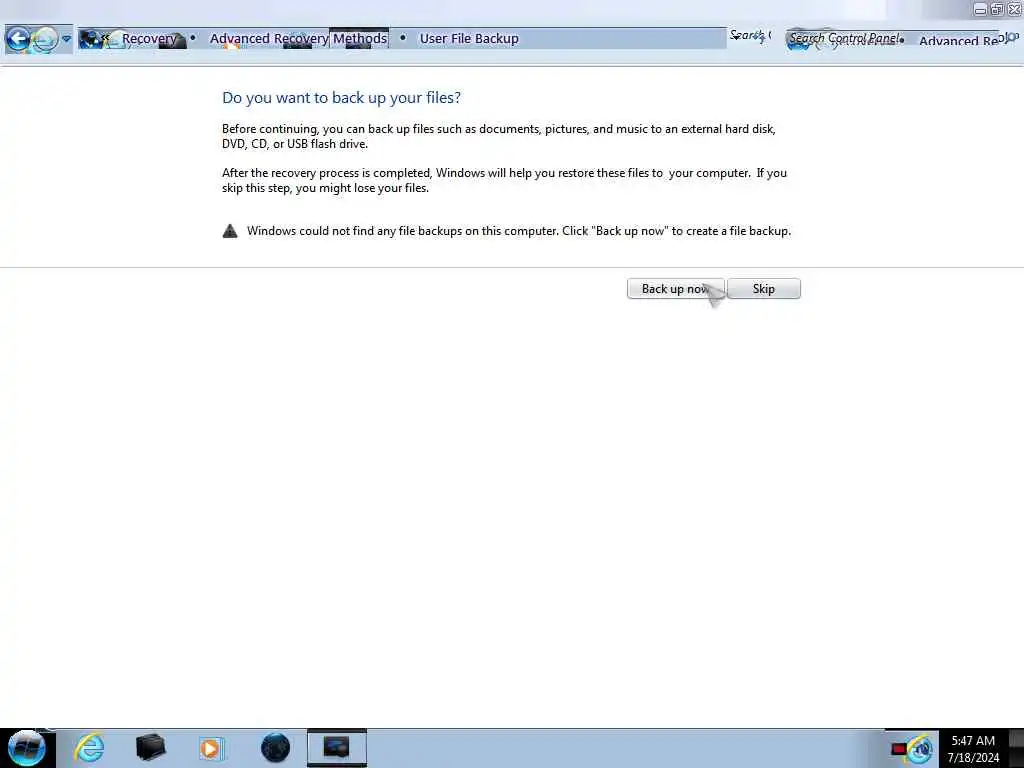1024x768 pixels.
Task: Close the Recovery window
Action: coord(1014,8)
